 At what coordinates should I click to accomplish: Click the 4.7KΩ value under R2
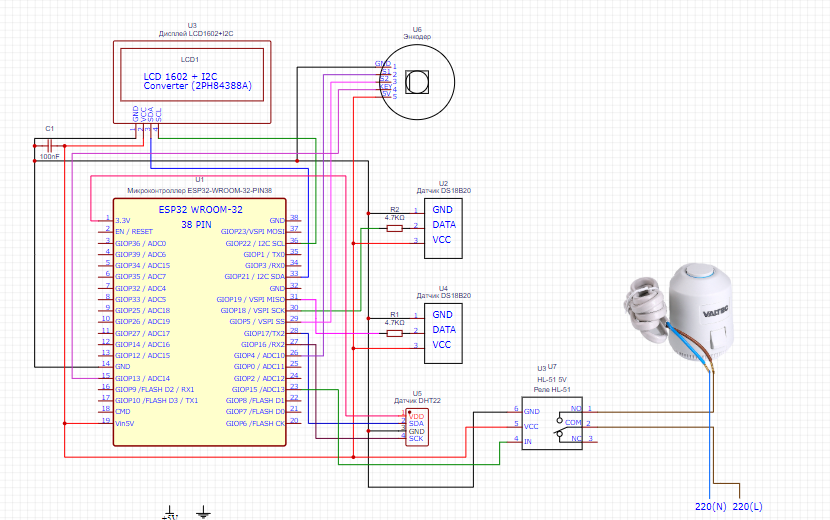click(x=394, y=218)
